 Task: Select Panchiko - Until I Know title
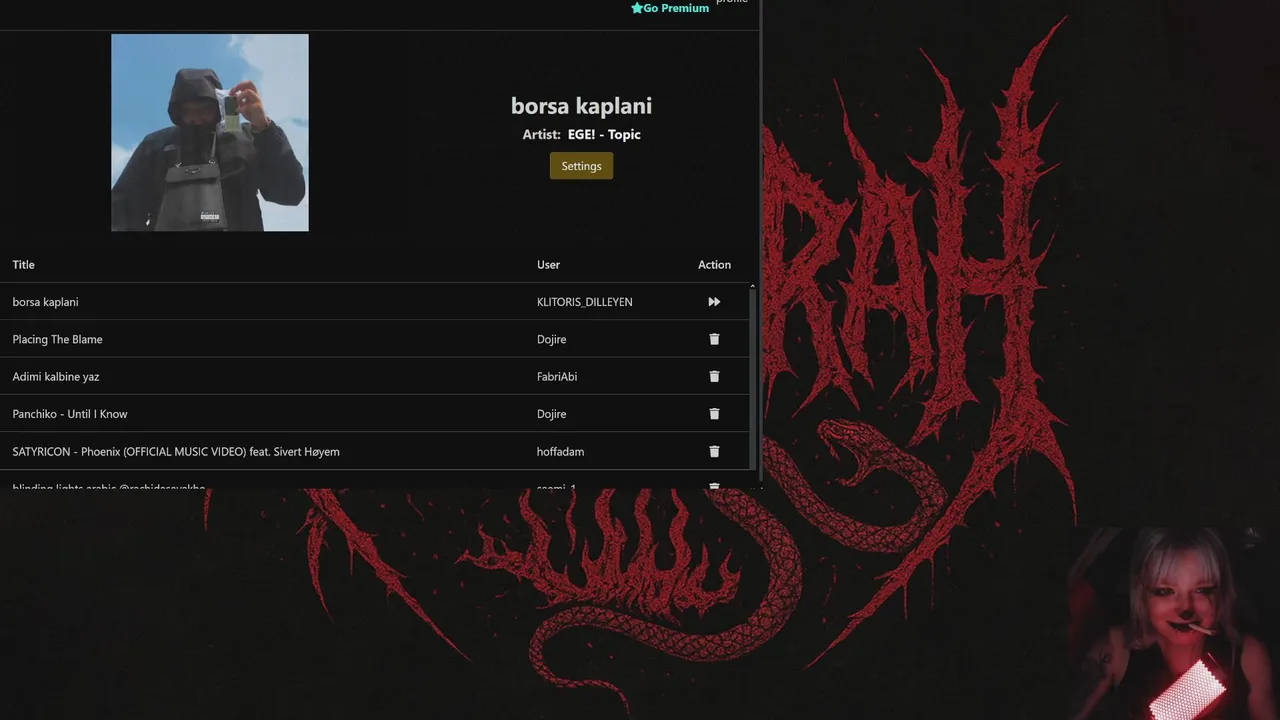[x=70, y=414]
